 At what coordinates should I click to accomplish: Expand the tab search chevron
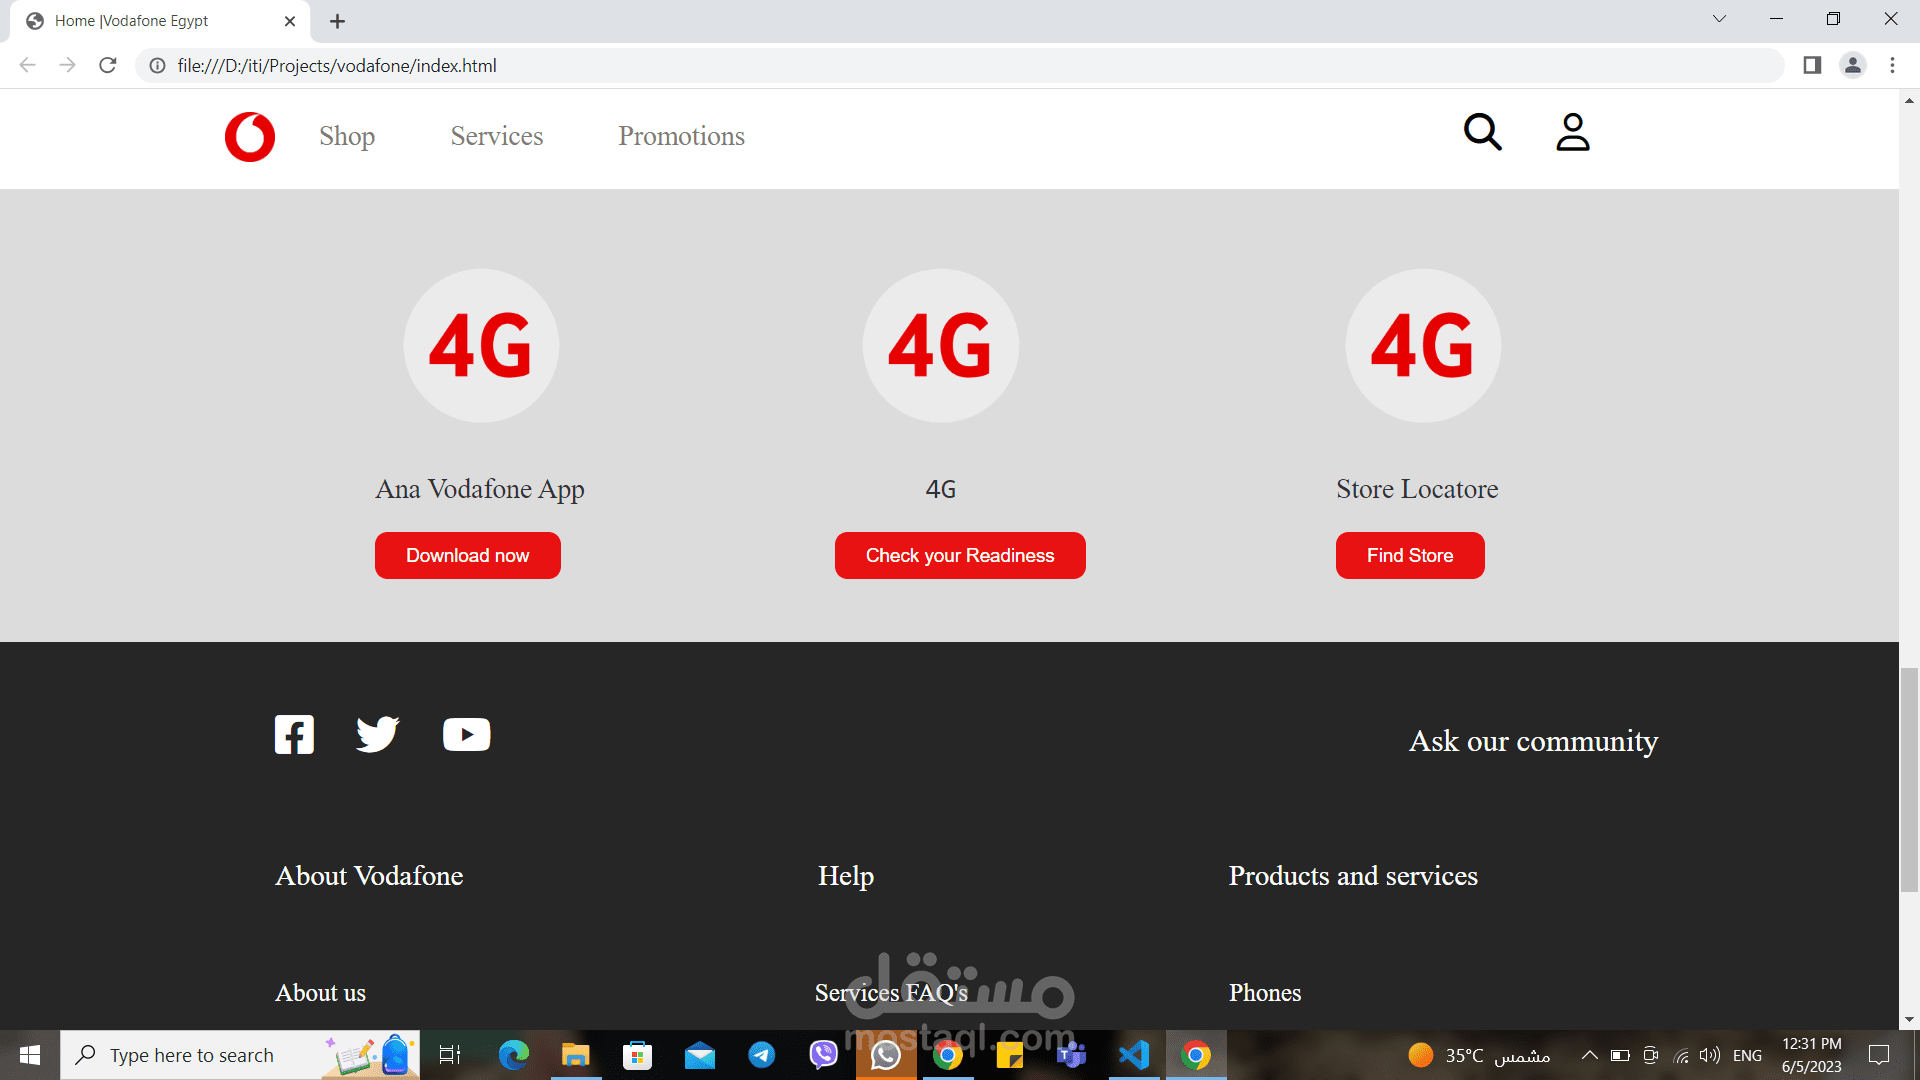point(1719,19)
